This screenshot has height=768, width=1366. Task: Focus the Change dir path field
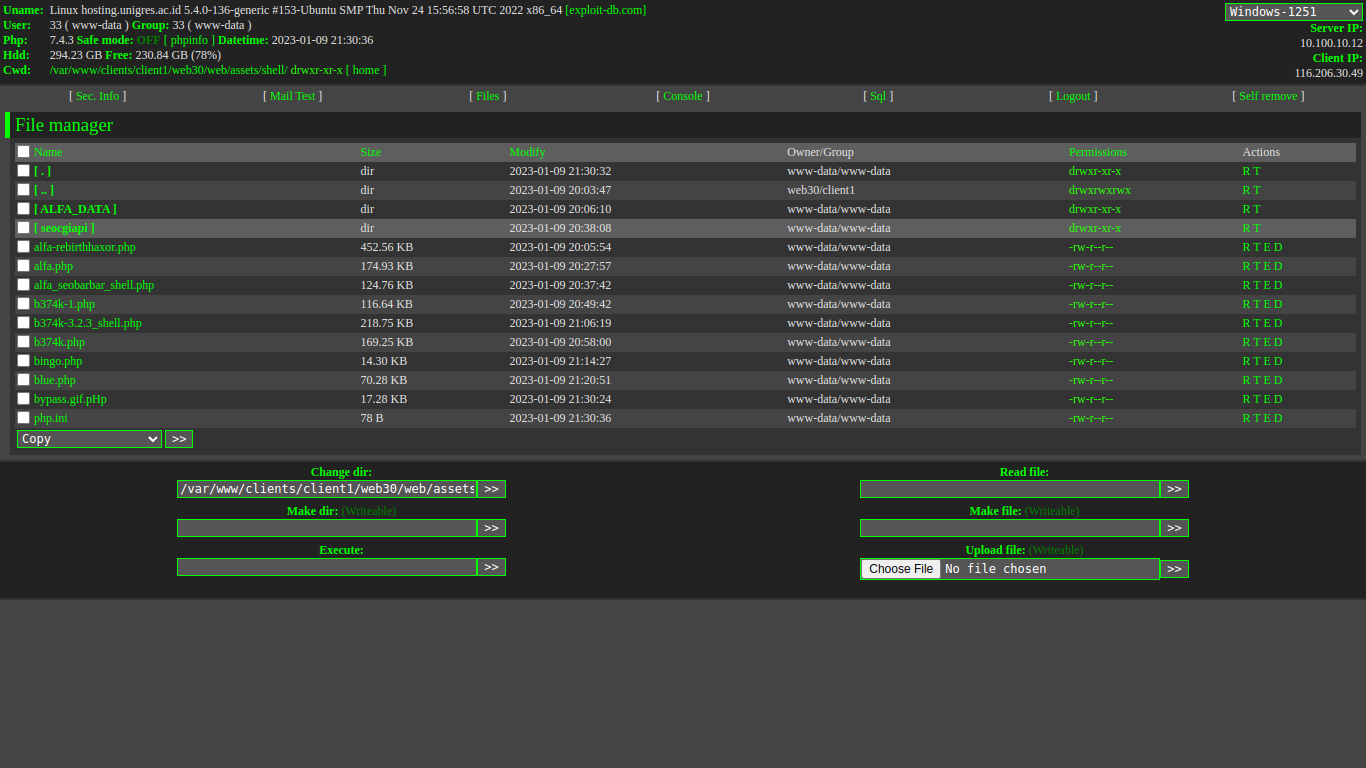point(327,489)
